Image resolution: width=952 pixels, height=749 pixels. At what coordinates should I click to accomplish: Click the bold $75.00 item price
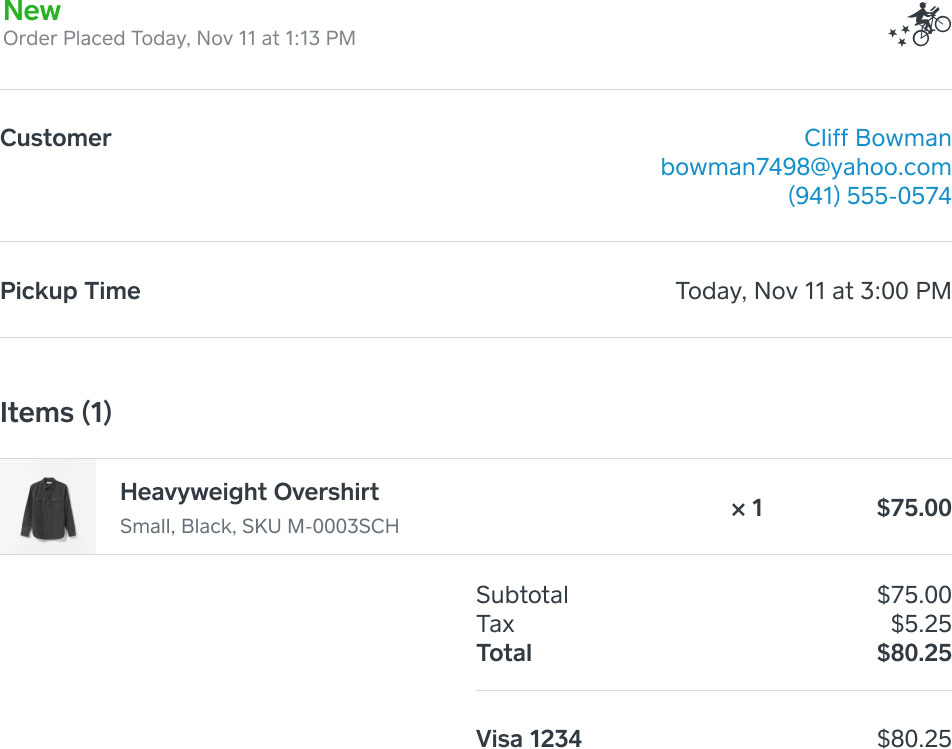913,508
